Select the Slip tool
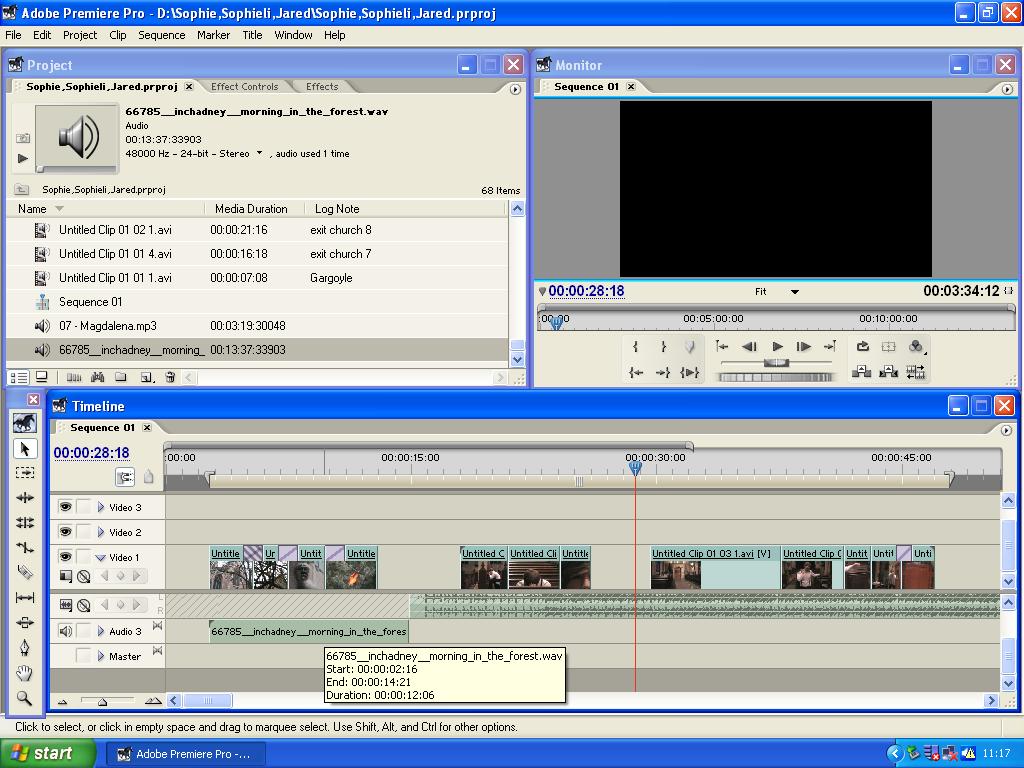This screenshot has height=768, width=1024. point(25,597)
